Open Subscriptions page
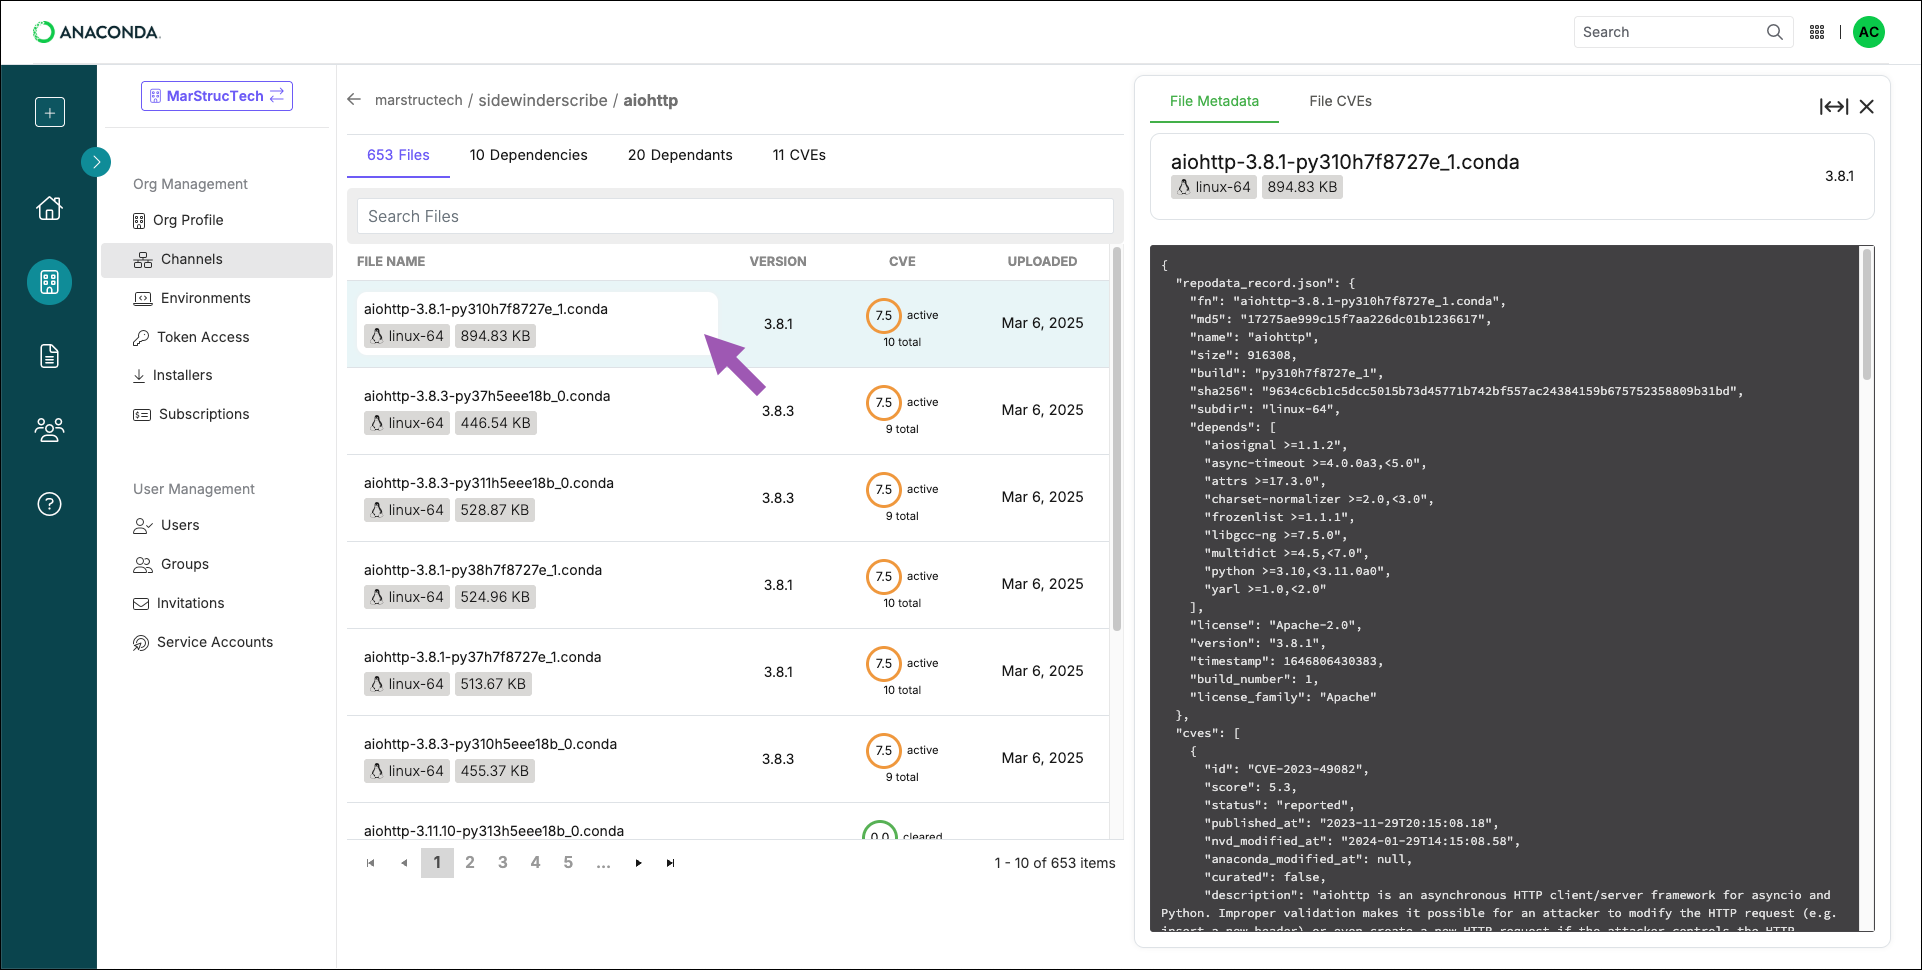 point(191,414)
